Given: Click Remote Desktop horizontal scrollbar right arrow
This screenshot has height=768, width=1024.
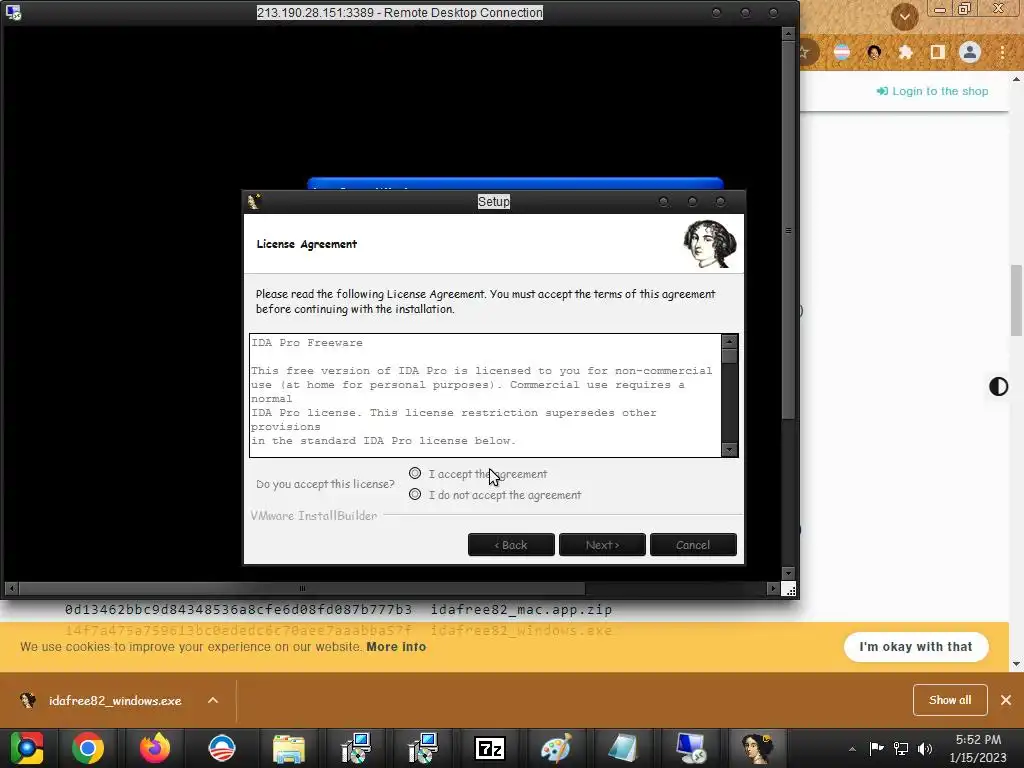Looking at the screenshot, I should pos(773,588).
